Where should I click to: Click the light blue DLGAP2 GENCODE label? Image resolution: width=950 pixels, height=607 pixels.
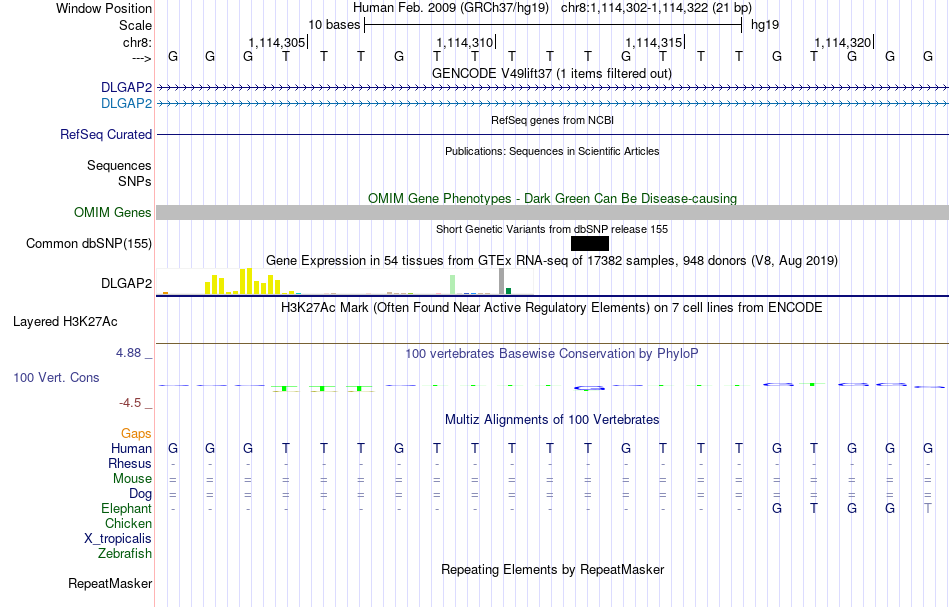click(x=127, y=104)
